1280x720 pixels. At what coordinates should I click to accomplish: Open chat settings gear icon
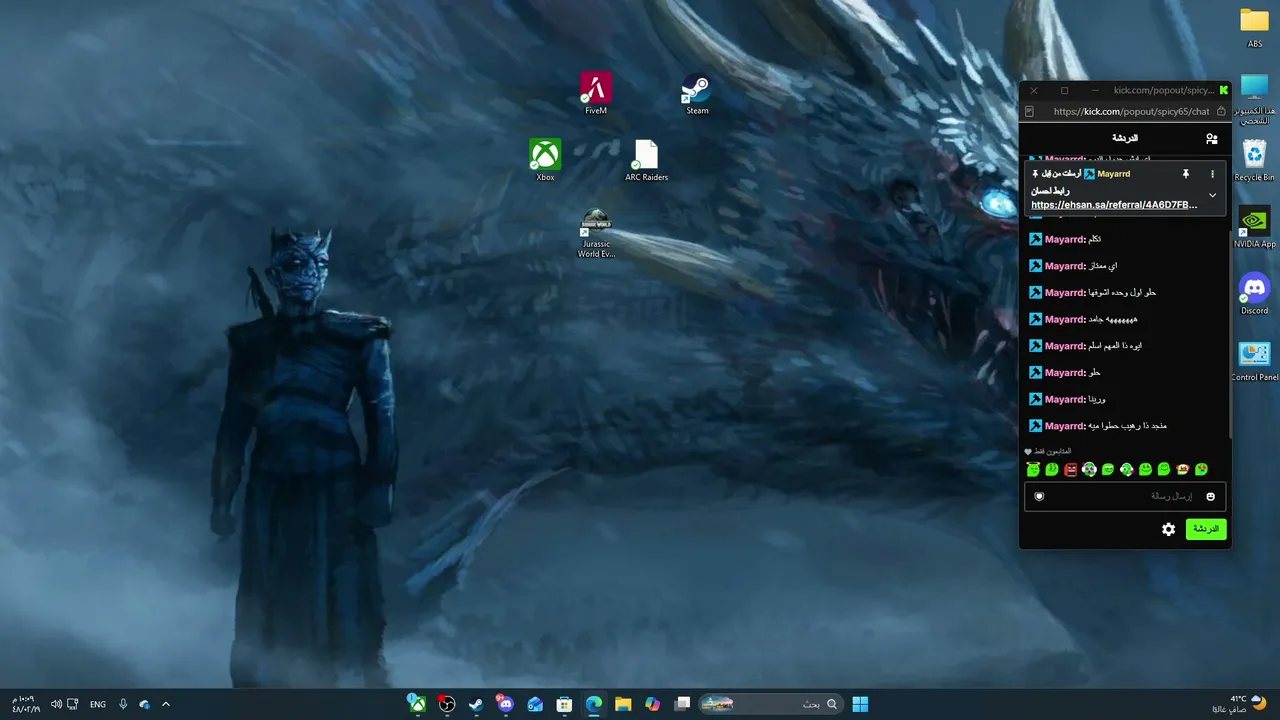1168,529
